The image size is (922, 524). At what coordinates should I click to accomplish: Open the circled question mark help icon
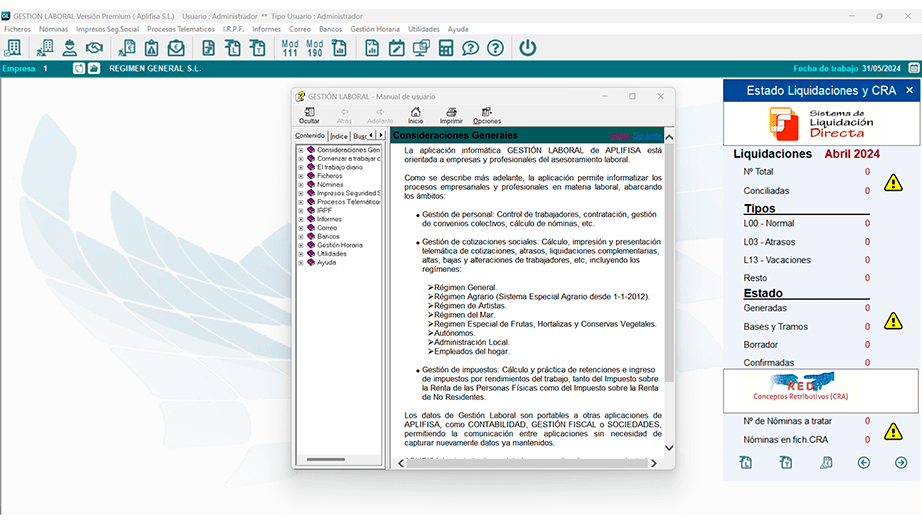tap(495, 48)
